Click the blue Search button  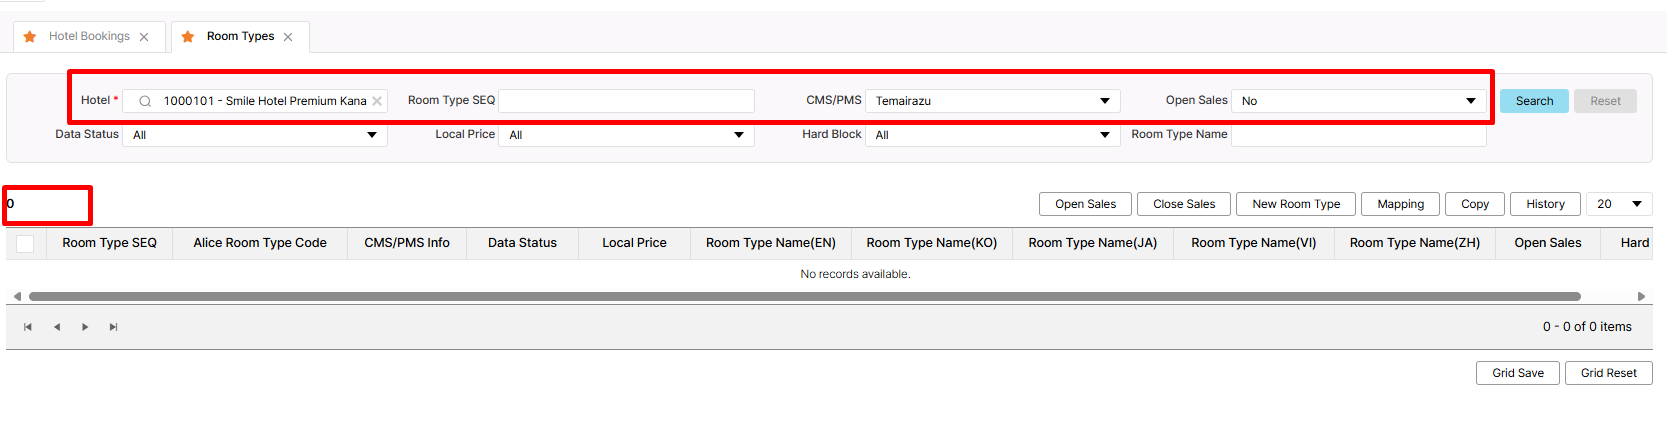point(1534,101)
